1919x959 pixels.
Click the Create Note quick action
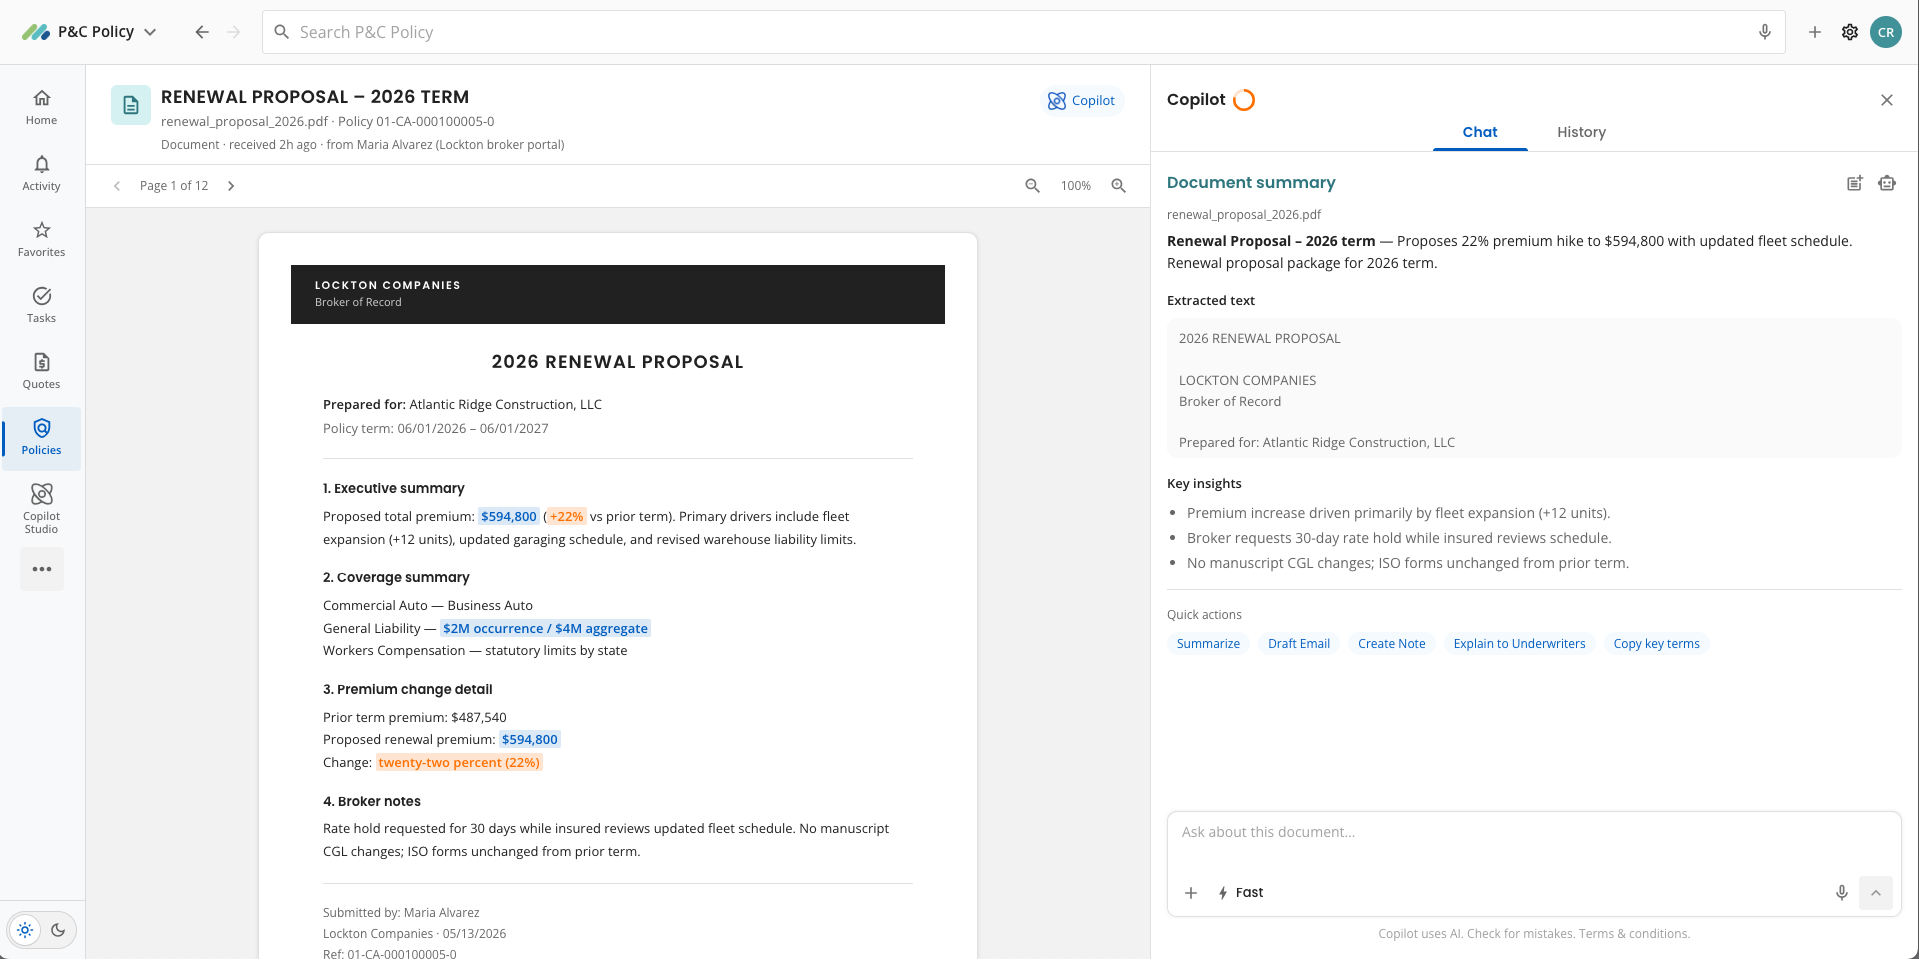(x=1392, y=644)
